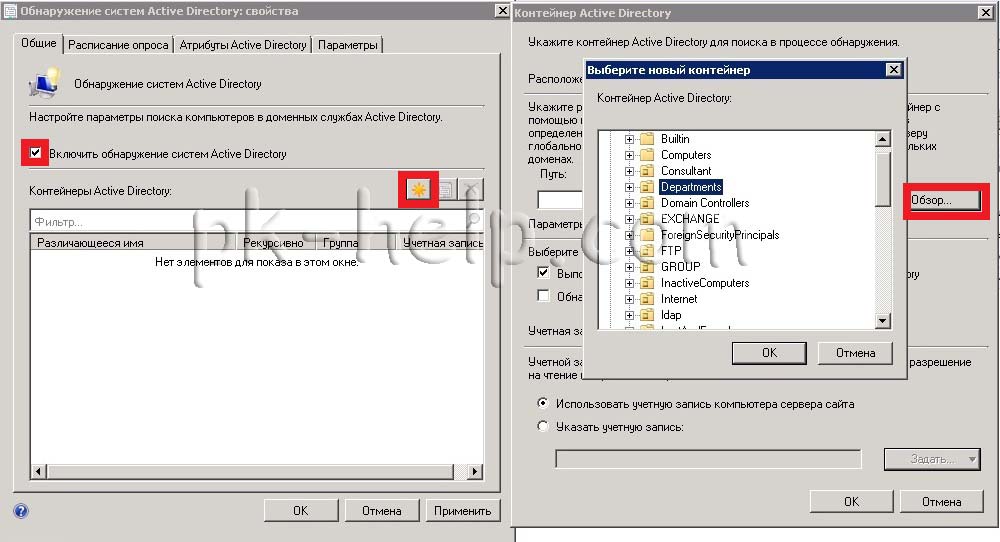
Task: Expand the InactiveComputers tree node
Action: [629, 282]
